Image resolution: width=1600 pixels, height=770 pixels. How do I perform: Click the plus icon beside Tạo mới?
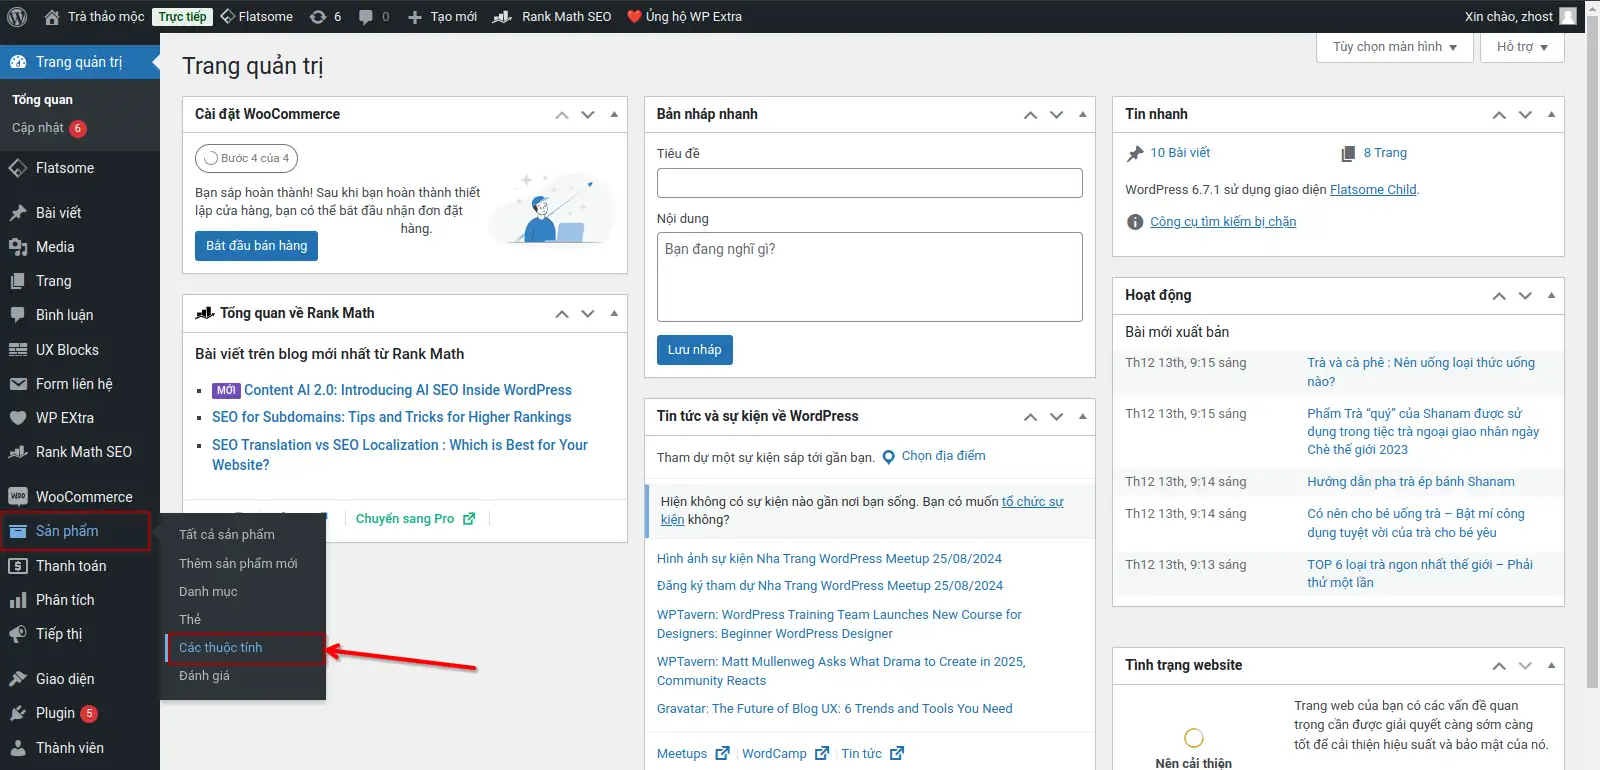click(x=414, y=17)
